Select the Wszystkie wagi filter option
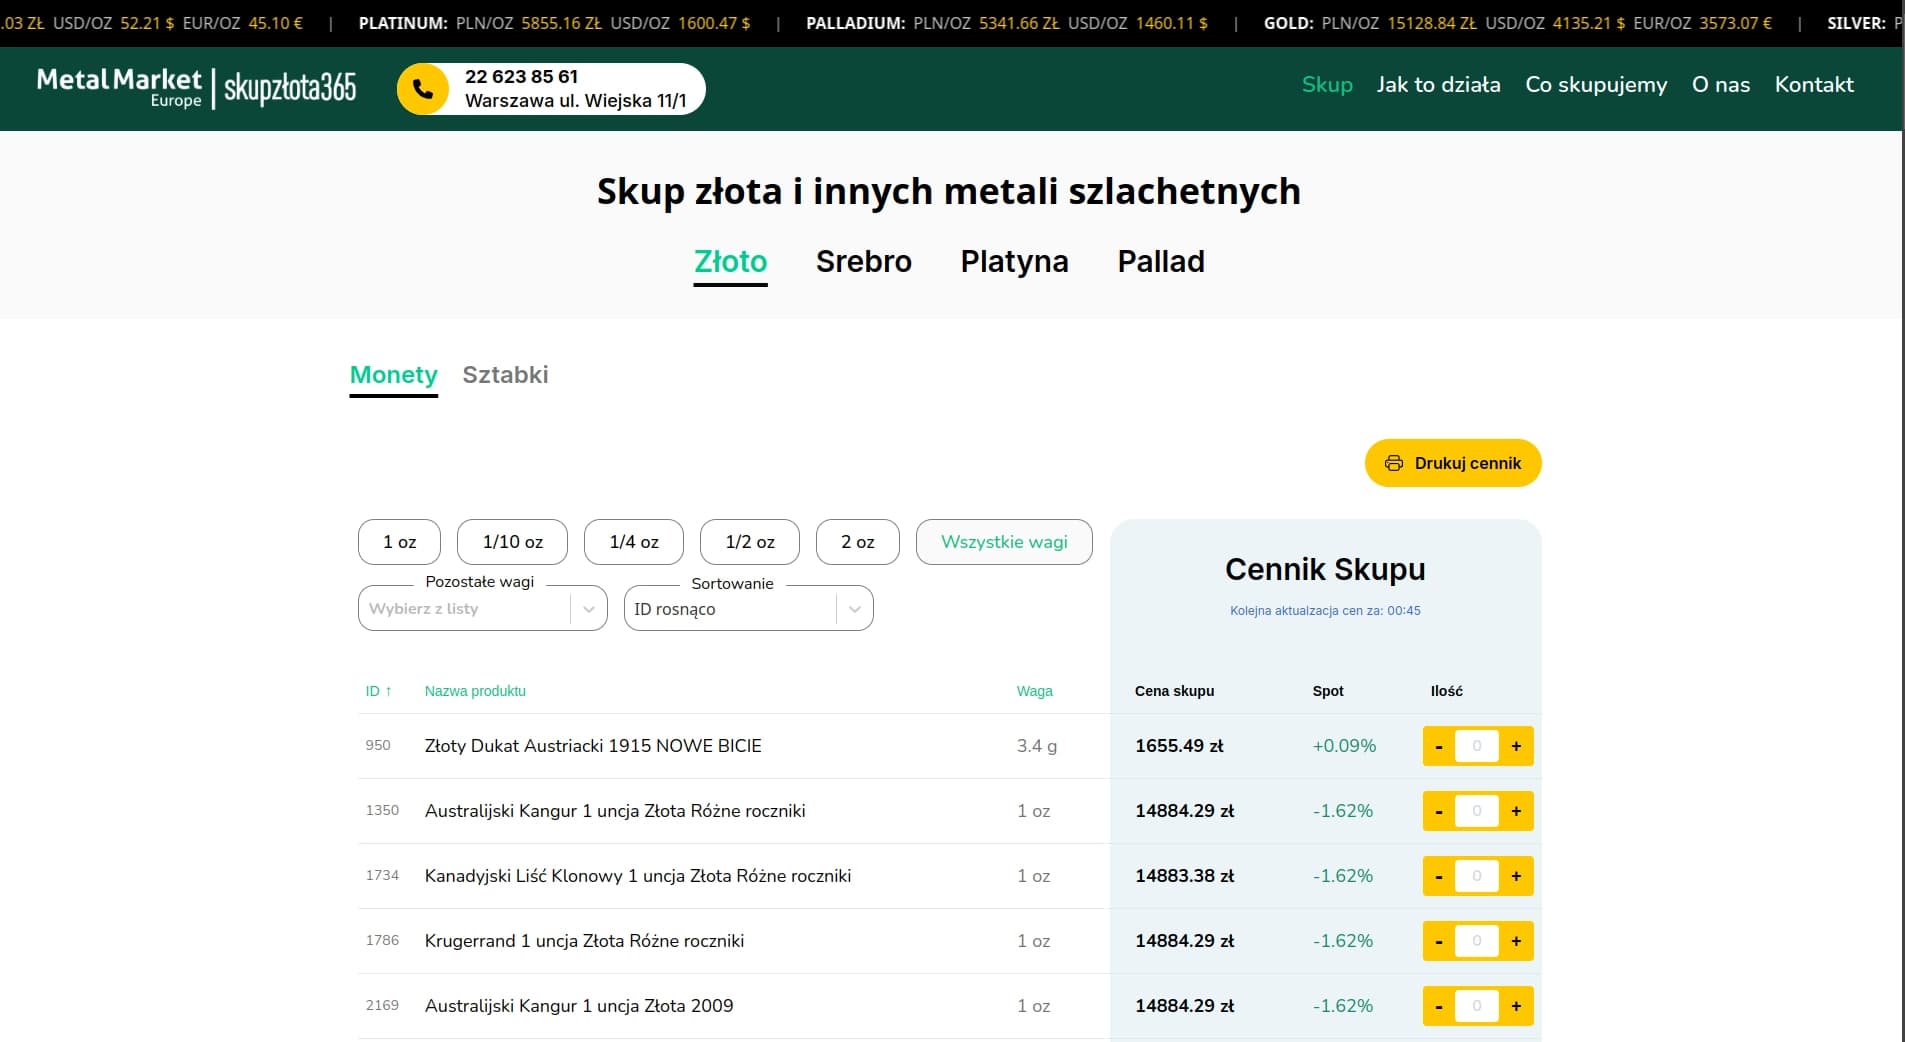Viewport: 1905px width, 1042px height. pyautogui.click(x=1005, y=542)
